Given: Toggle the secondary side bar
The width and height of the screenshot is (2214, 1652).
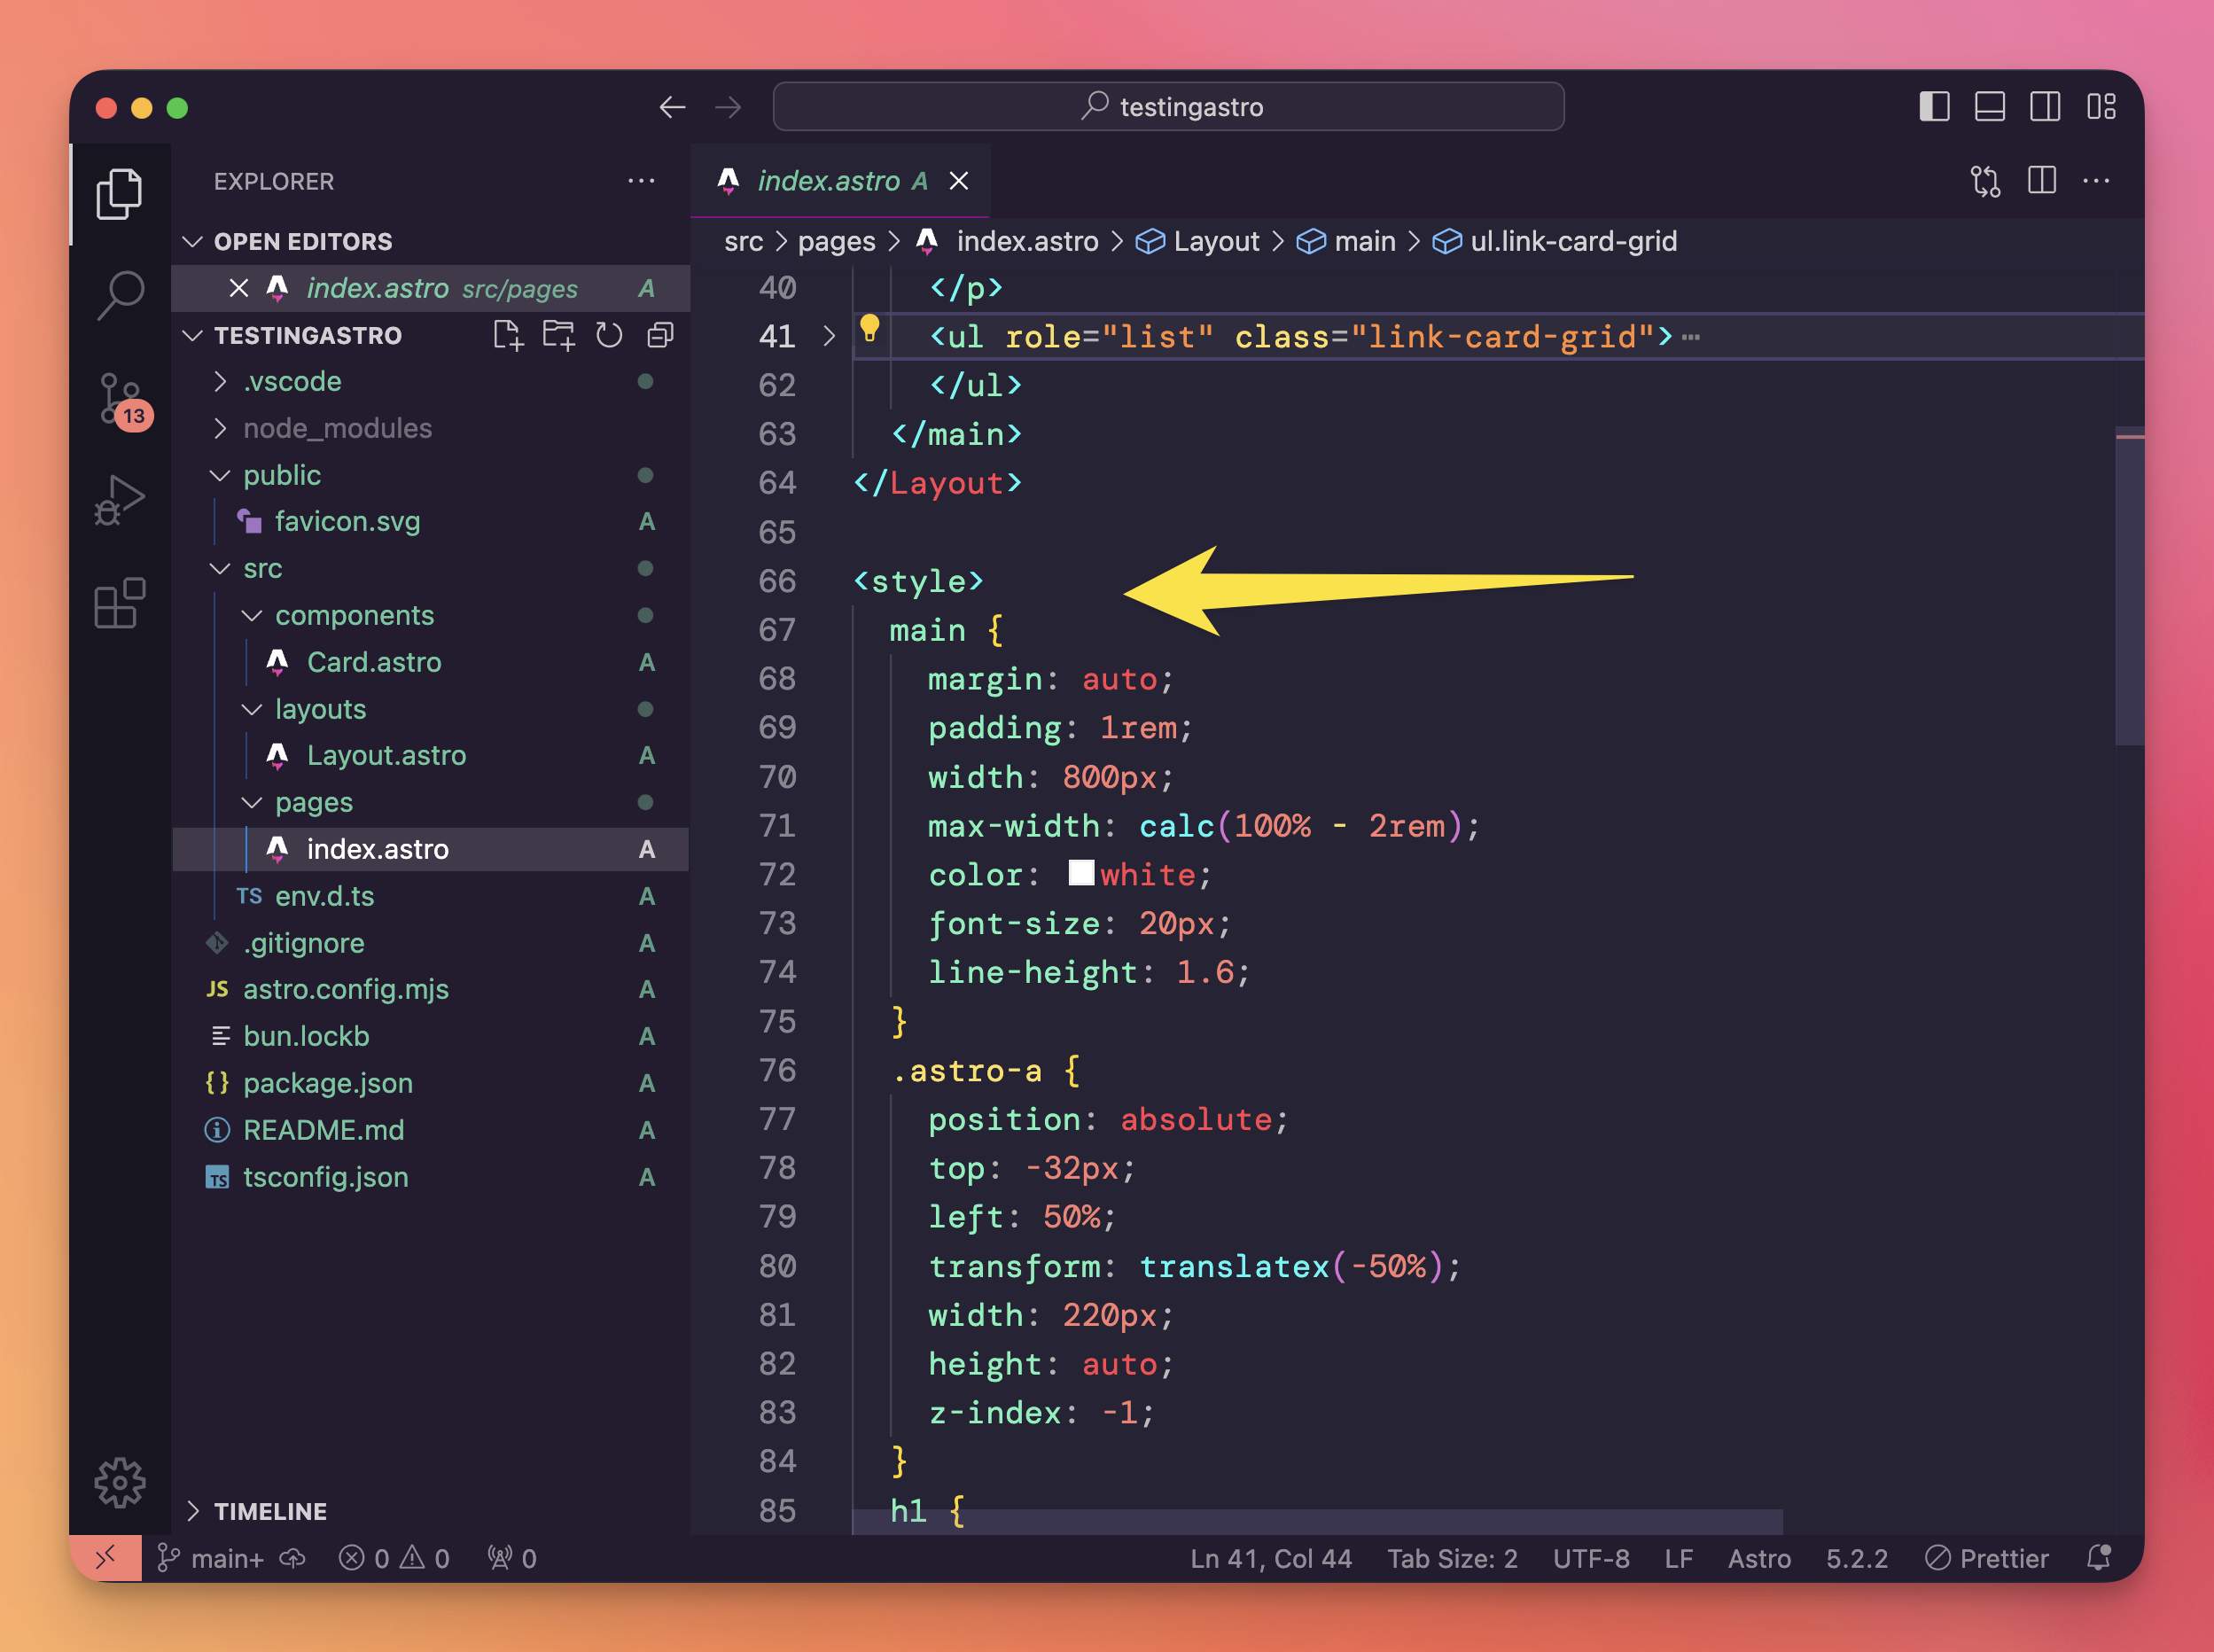Looking at the screenshot, I should [2045, 107].
